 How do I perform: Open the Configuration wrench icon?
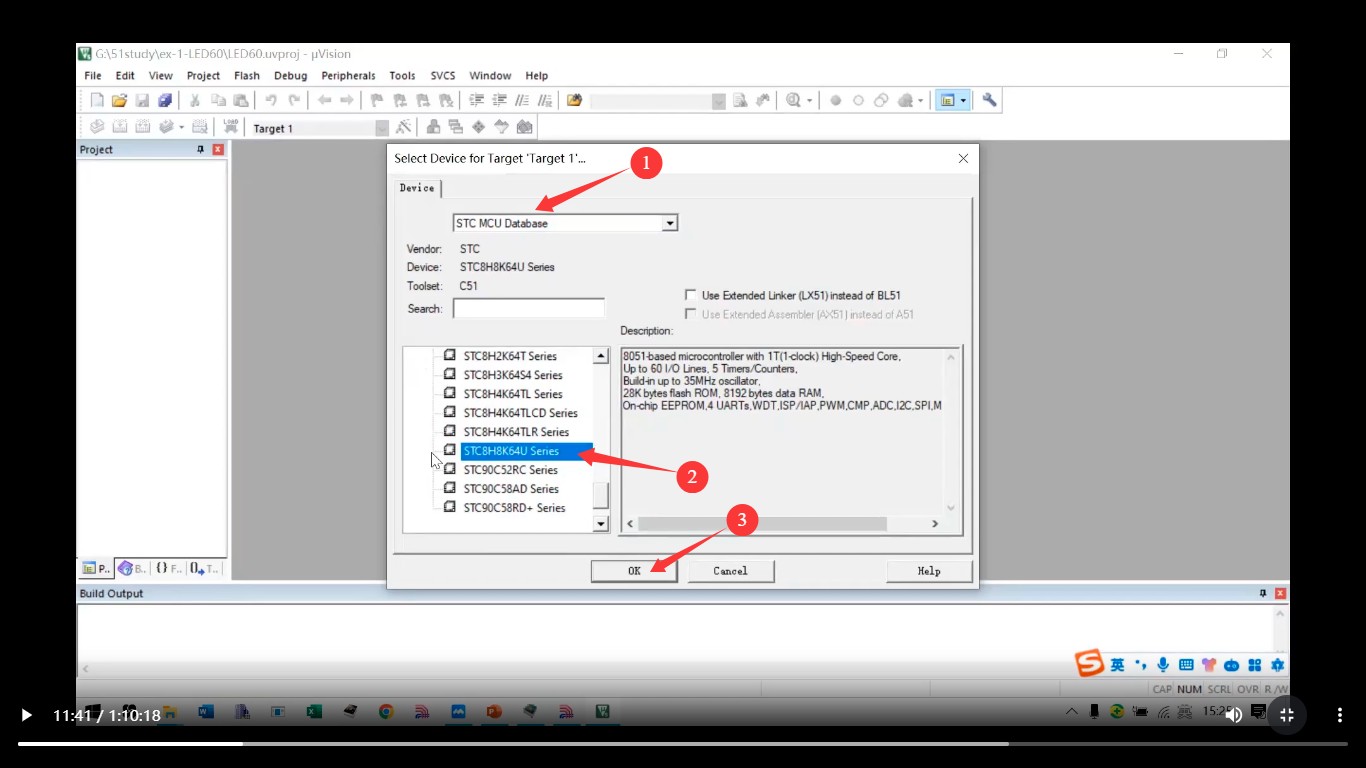989,100
